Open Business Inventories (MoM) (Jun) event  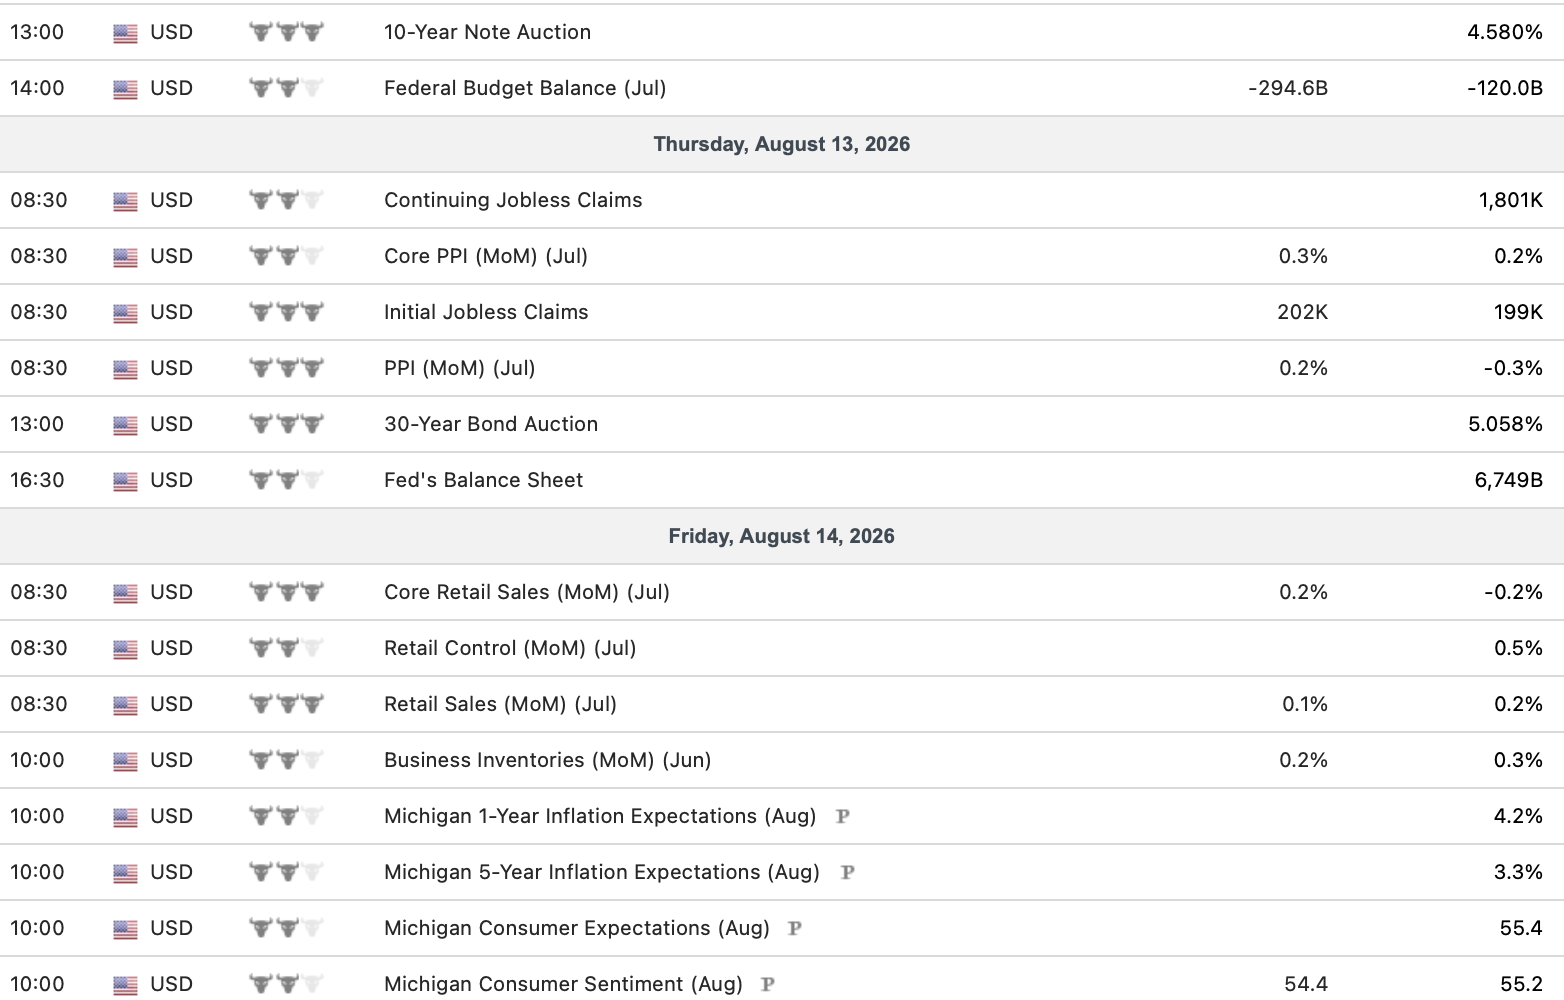point(548,760)
